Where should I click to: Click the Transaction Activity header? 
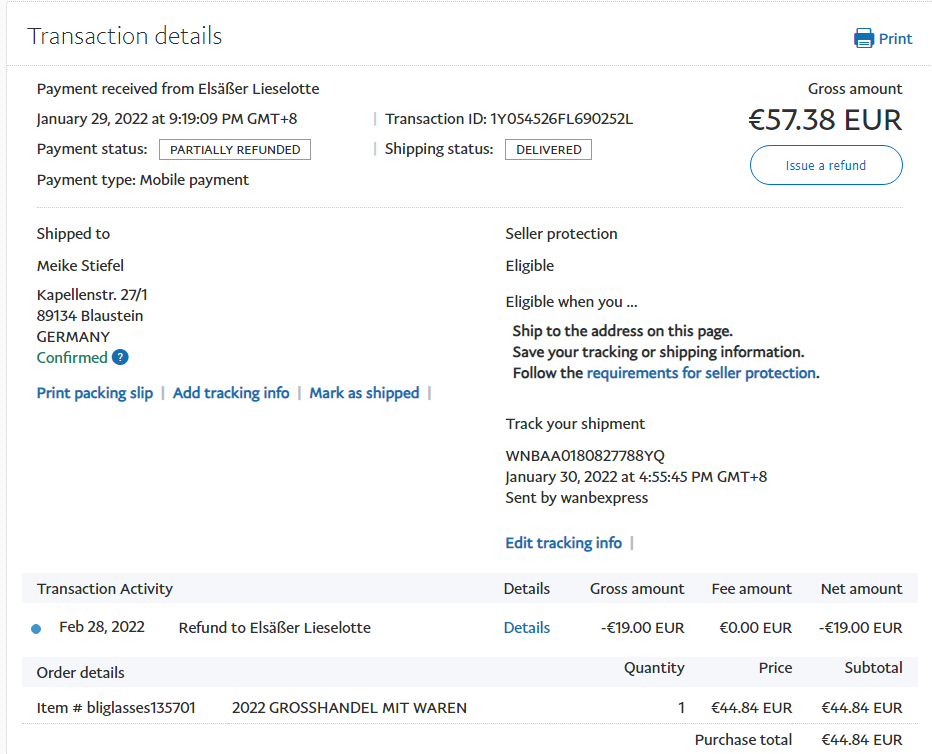(105, 589)
